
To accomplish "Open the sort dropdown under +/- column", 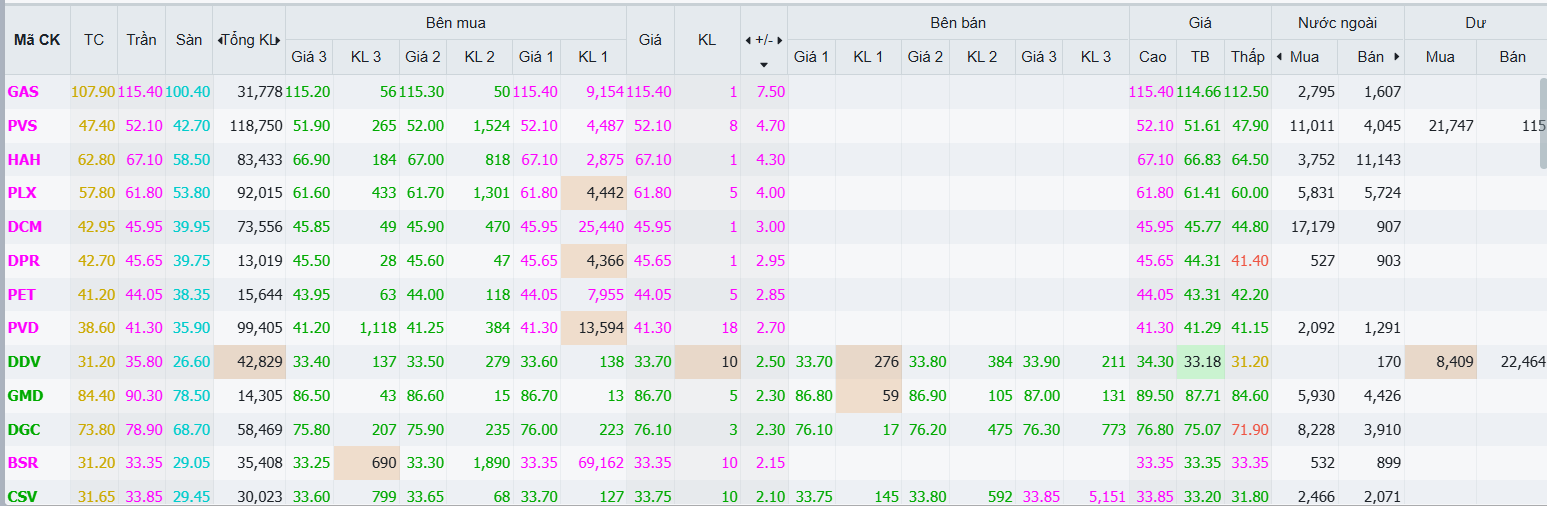I will tap(764, 64).
